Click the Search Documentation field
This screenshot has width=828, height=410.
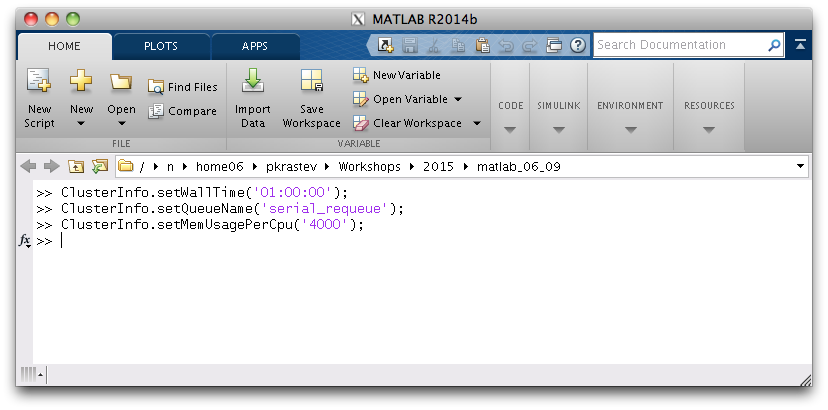tap(680, 45)
